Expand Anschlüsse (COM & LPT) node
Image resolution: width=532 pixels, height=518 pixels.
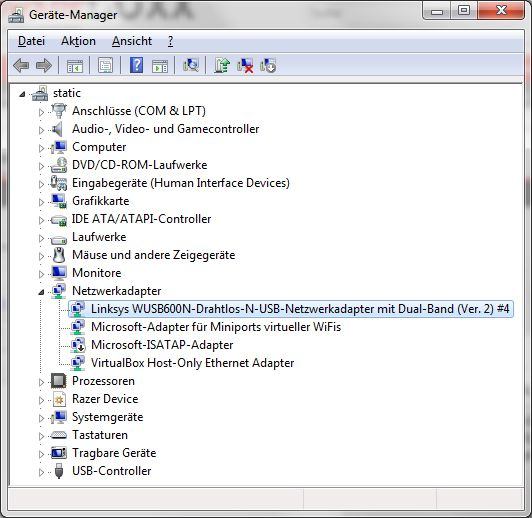(41, 112)
